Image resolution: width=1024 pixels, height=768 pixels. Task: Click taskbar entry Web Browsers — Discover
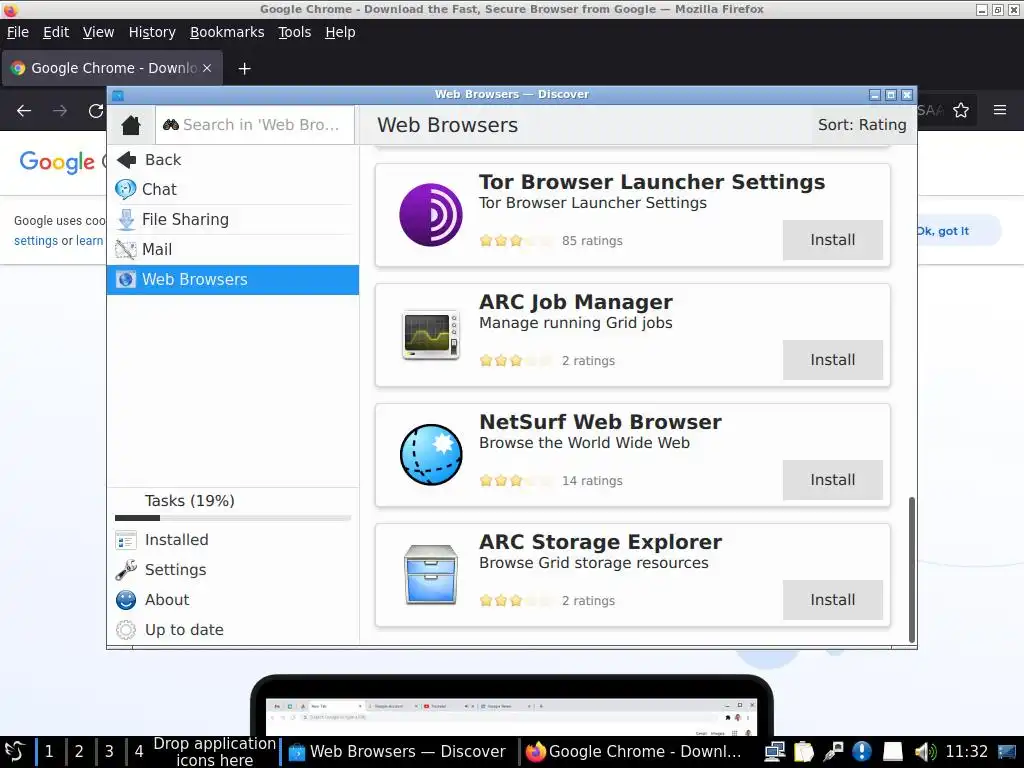tap(398, 752)
